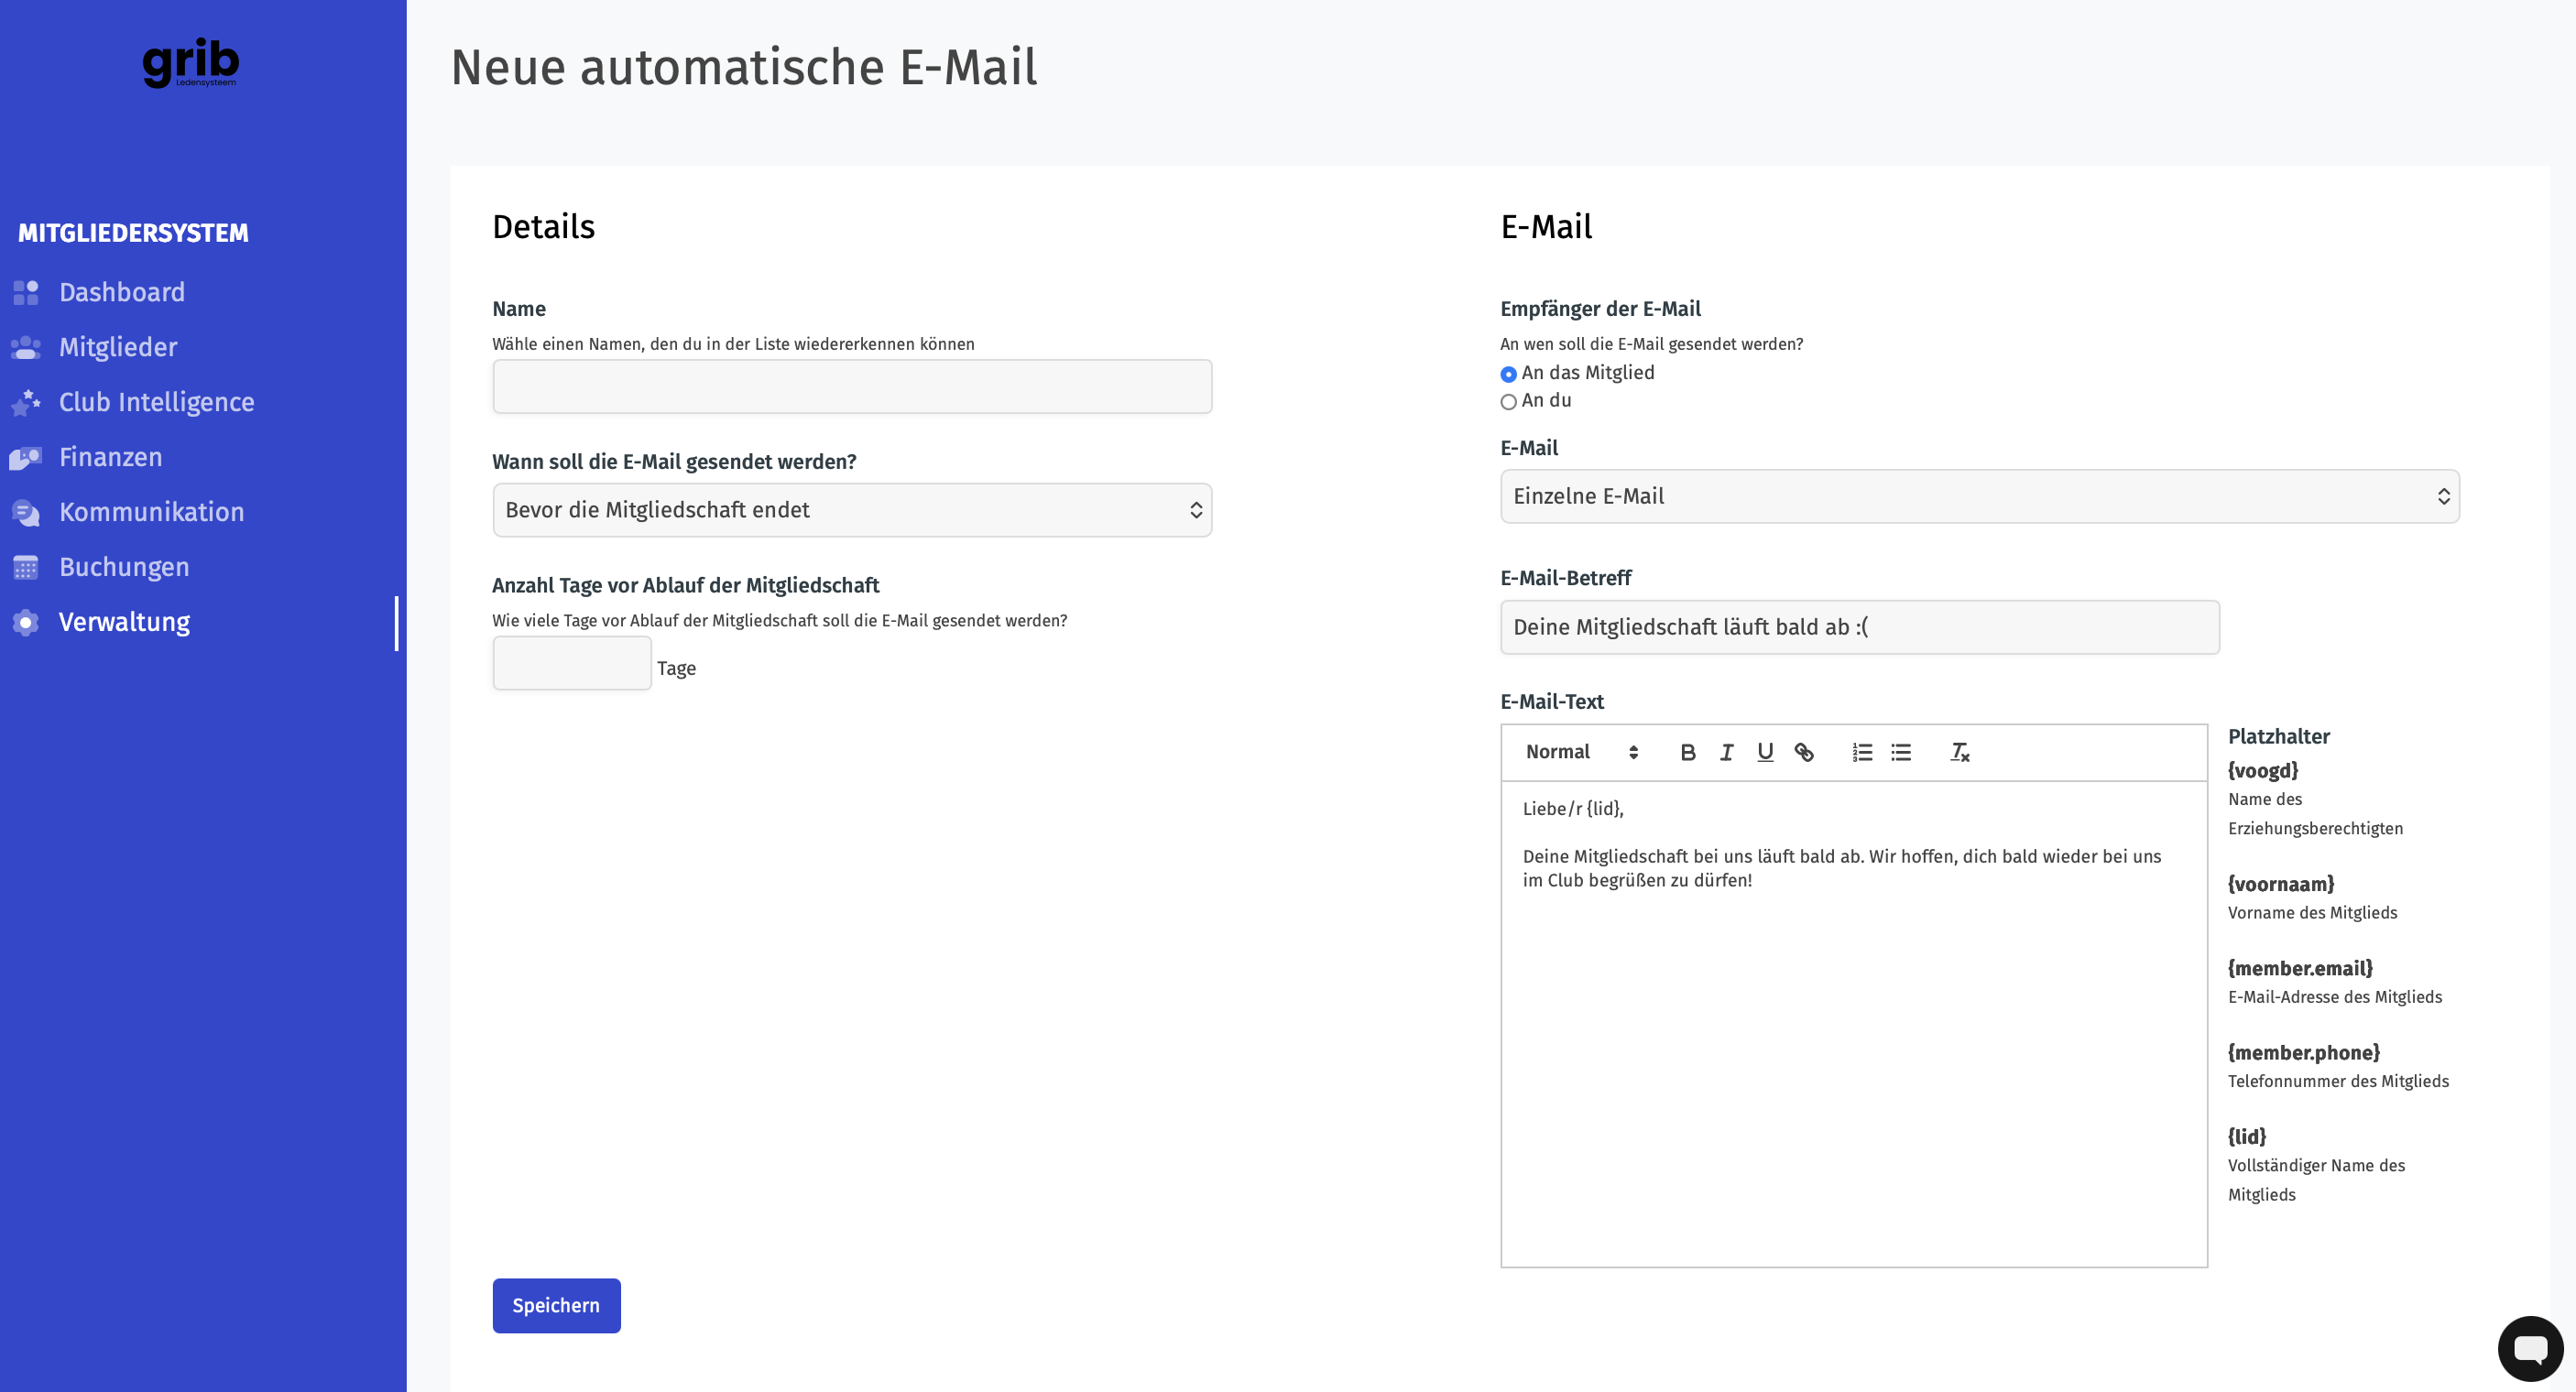
Task: Insert a link via the editor toolbar
Action: click(x=1804, y=752)
